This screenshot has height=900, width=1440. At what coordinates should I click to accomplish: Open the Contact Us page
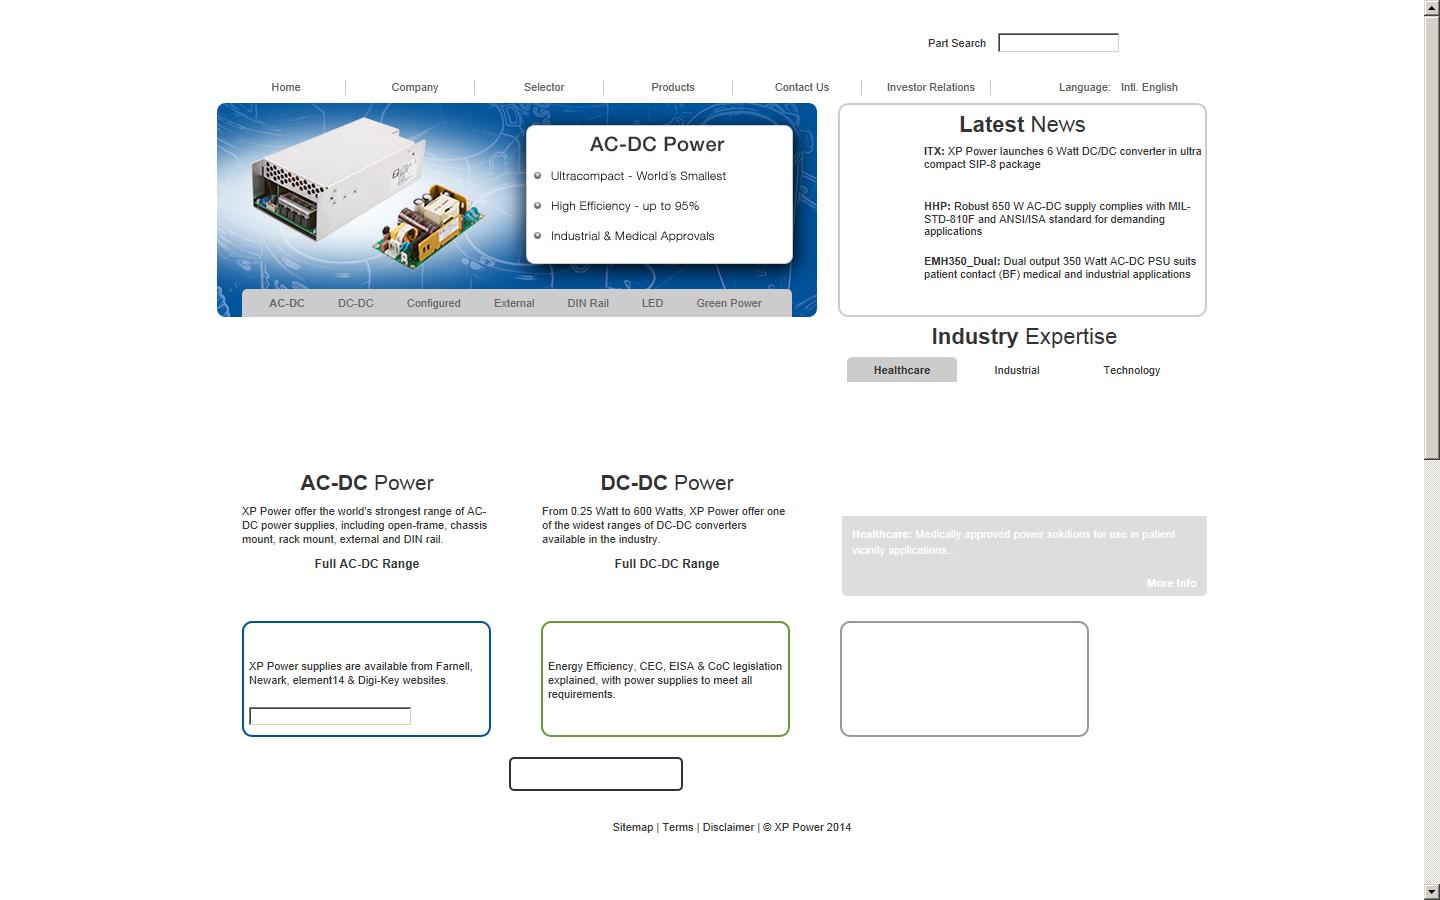click(x=800, y=87)
